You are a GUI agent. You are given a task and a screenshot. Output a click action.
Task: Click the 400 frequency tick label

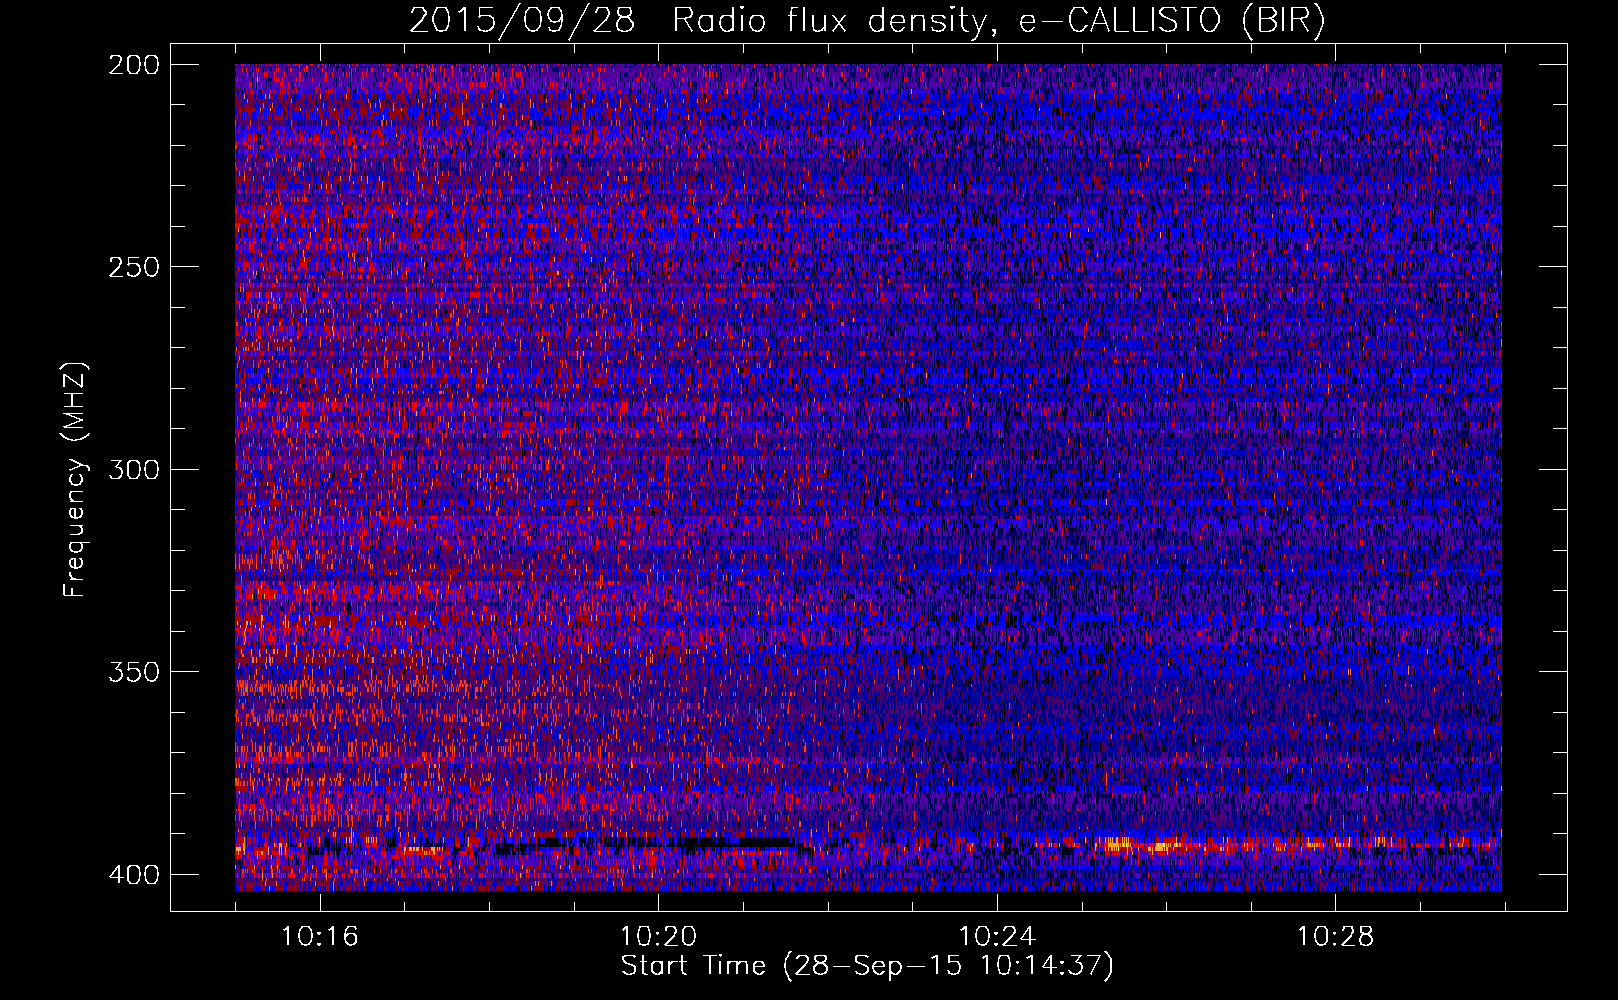coord(133,874)
